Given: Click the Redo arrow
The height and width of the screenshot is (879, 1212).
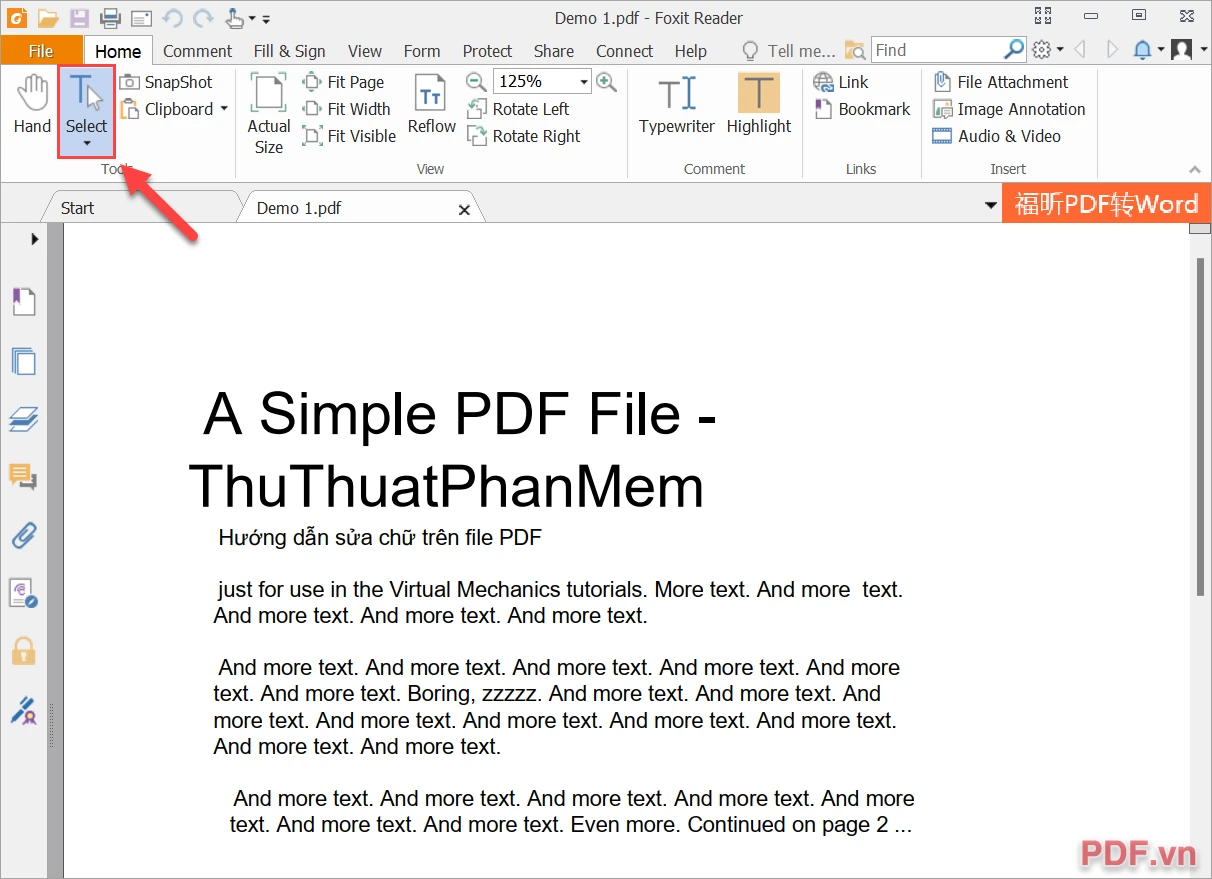Looking at the screenshot, I should tap(203, 18).
